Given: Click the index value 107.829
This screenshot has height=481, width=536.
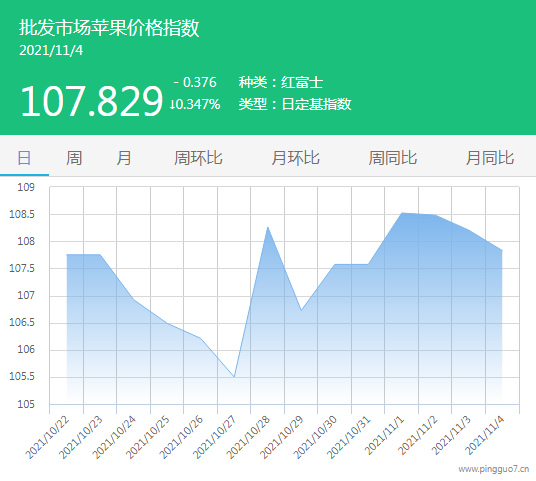Looking at the screenshot, I should point(92,101).
